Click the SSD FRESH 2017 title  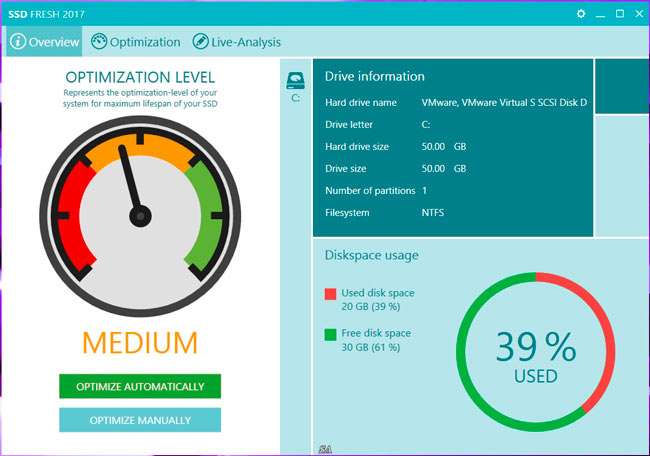(46, 14)
